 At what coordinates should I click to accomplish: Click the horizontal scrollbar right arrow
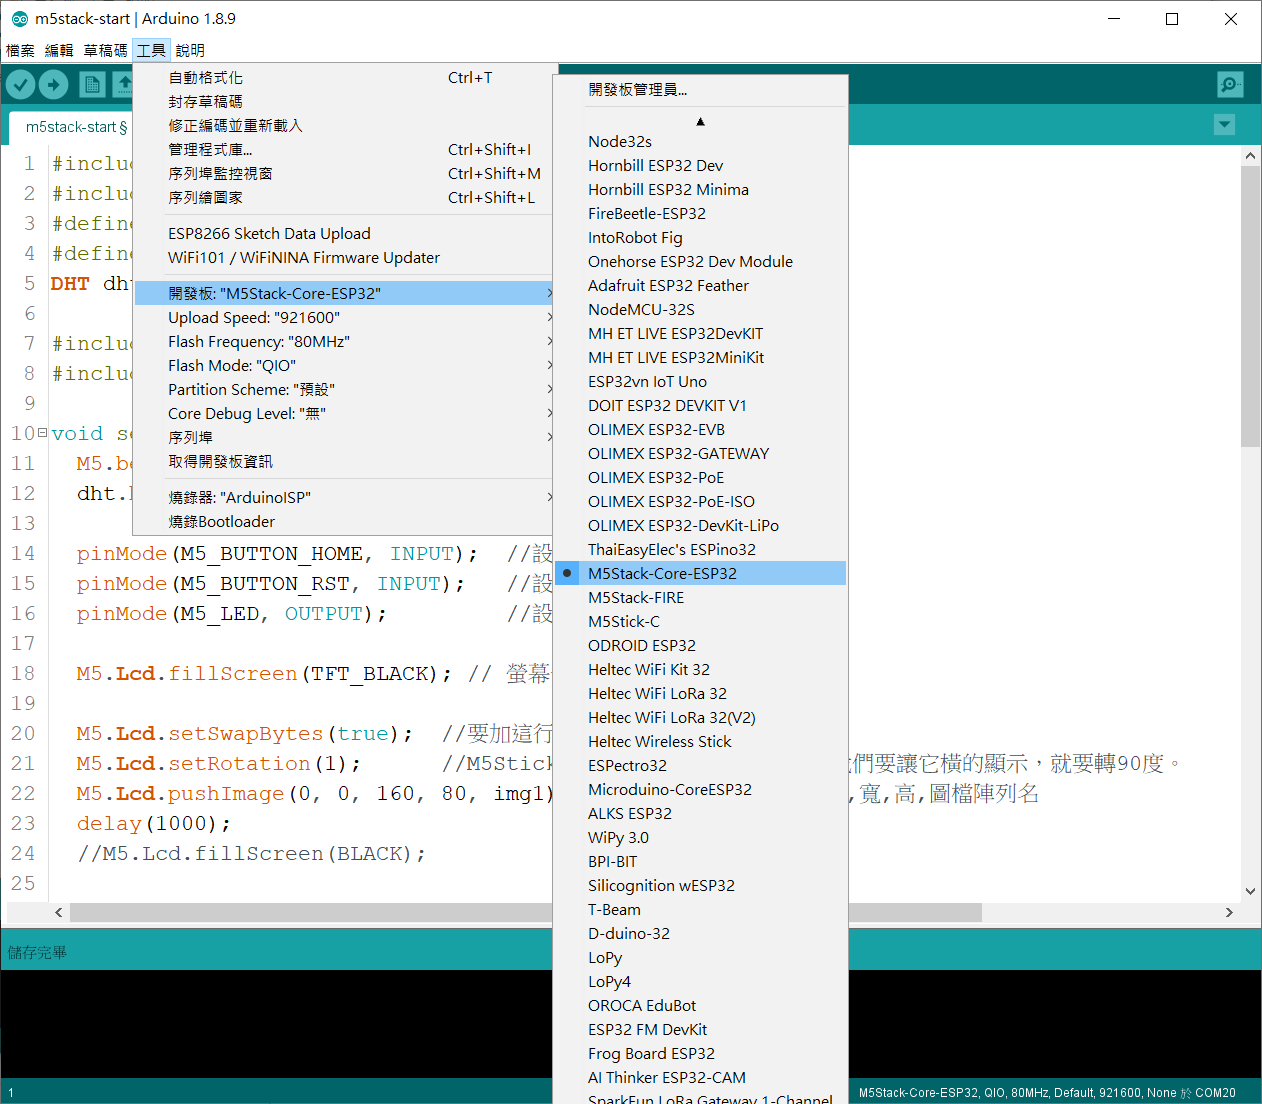(1229, 912)
